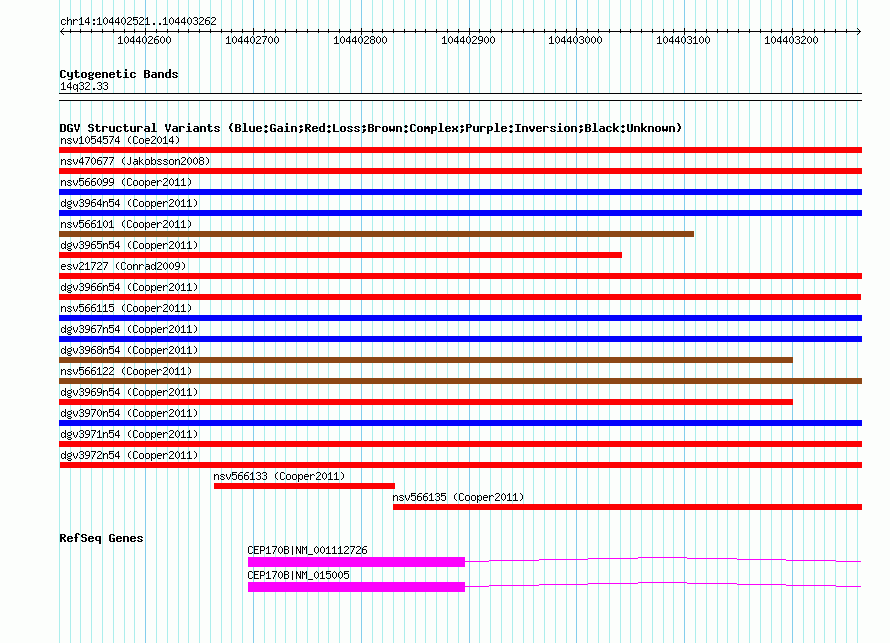Image resolution: width=890 pixels, height=643 pixels.
Task: Click the blue gain bar for nsv566099
Action: pyautogui.click(x=460, y=192)
